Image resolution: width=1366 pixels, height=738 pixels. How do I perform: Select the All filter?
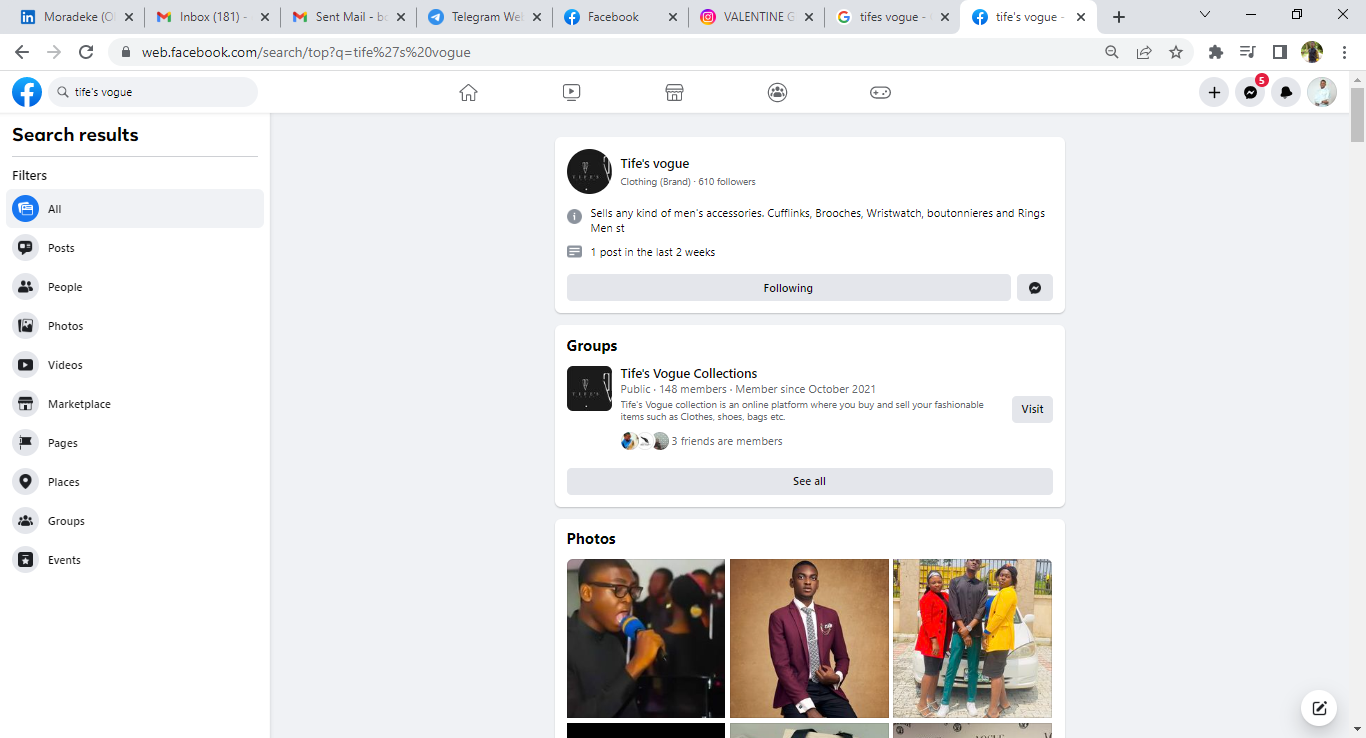(x=137, y=209)
